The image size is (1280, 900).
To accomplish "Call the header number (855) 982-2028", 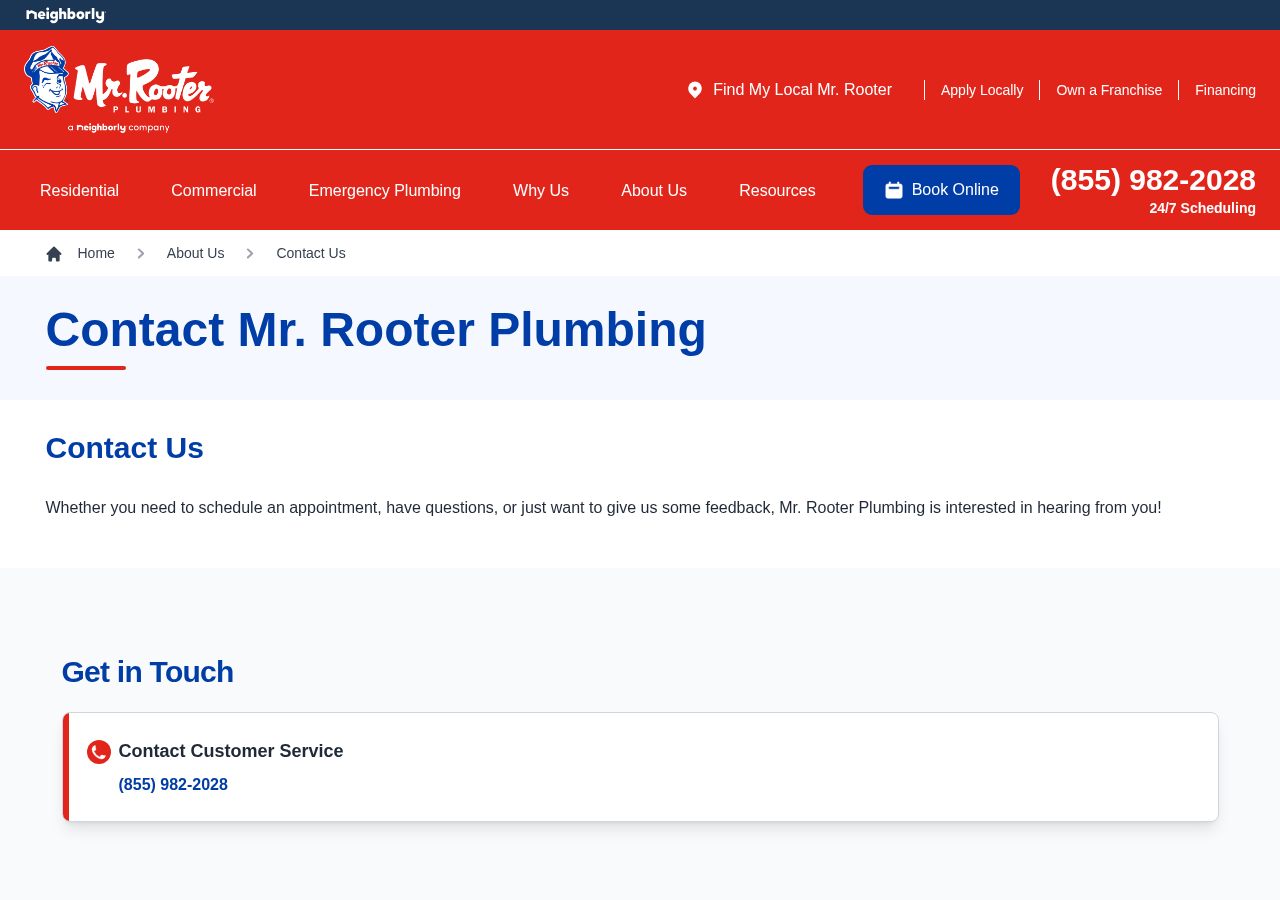I will pos(1153,180).
